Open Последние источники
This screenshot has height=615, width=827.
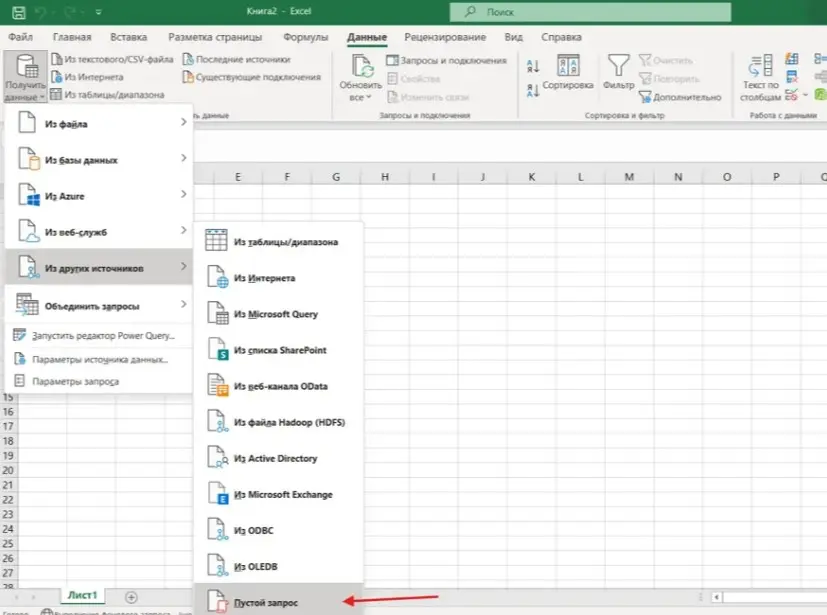click(236, 59)
